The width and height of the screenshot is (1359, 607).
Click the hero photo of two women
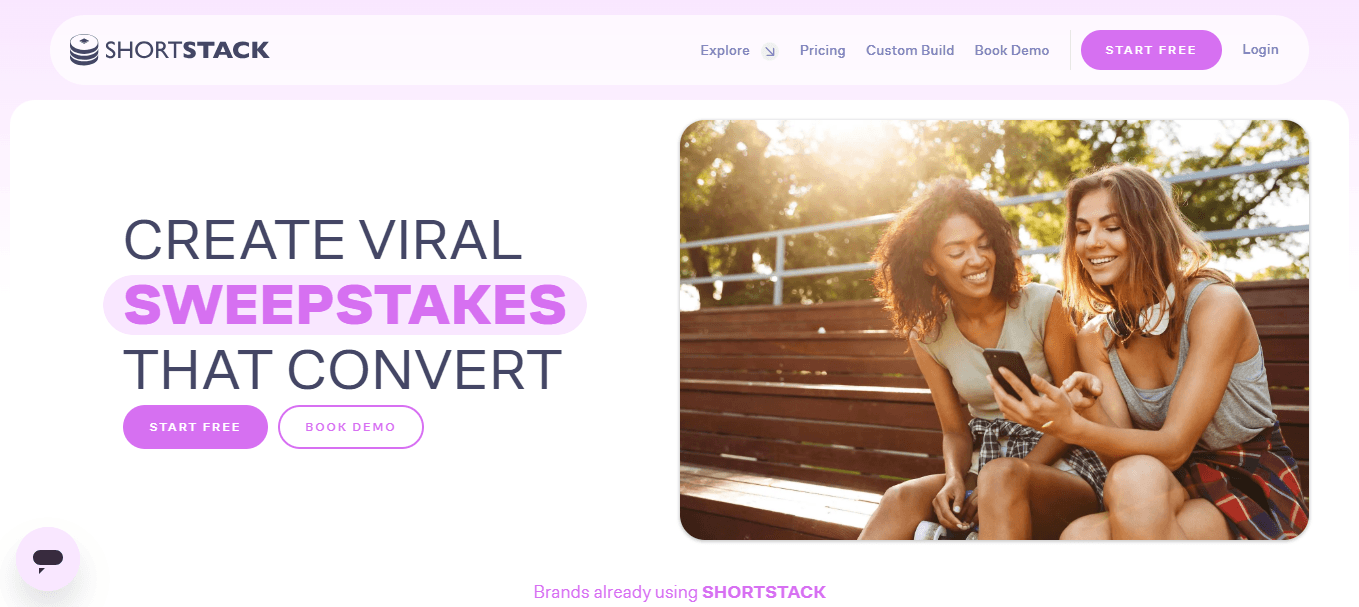point(994,330)
